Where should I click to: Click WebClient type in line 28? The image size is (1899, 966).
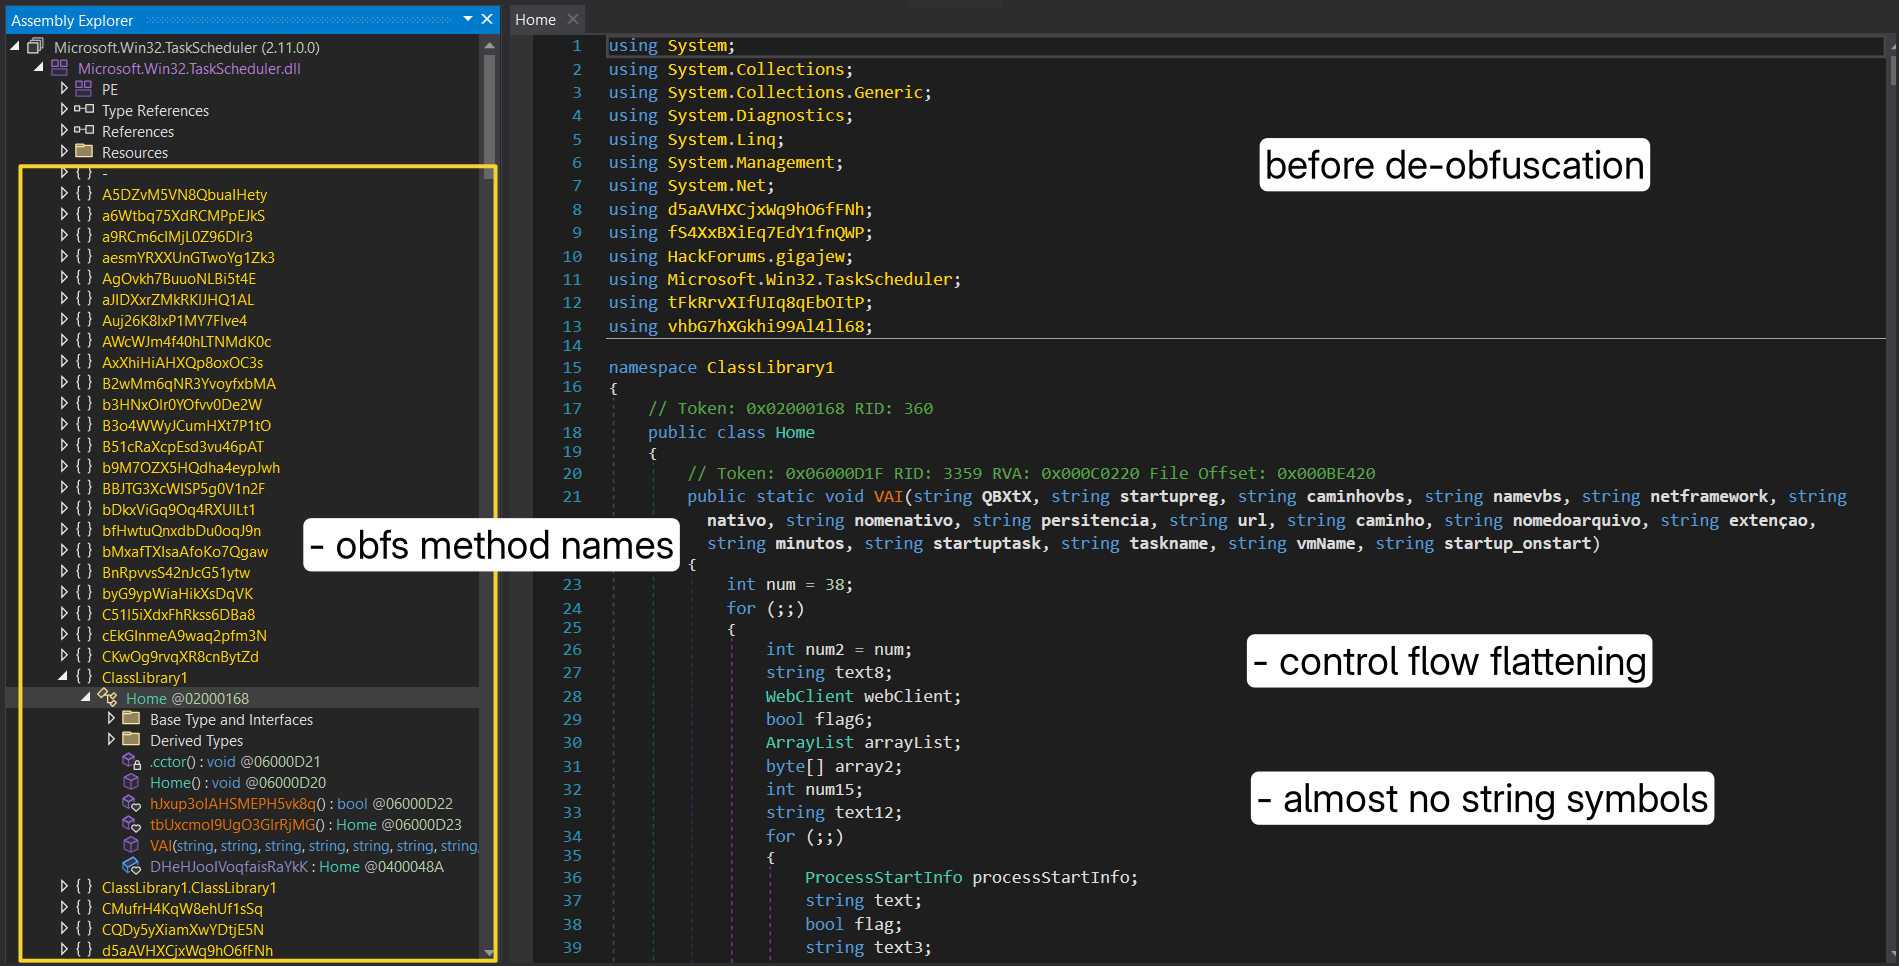(x=810, y=696)
